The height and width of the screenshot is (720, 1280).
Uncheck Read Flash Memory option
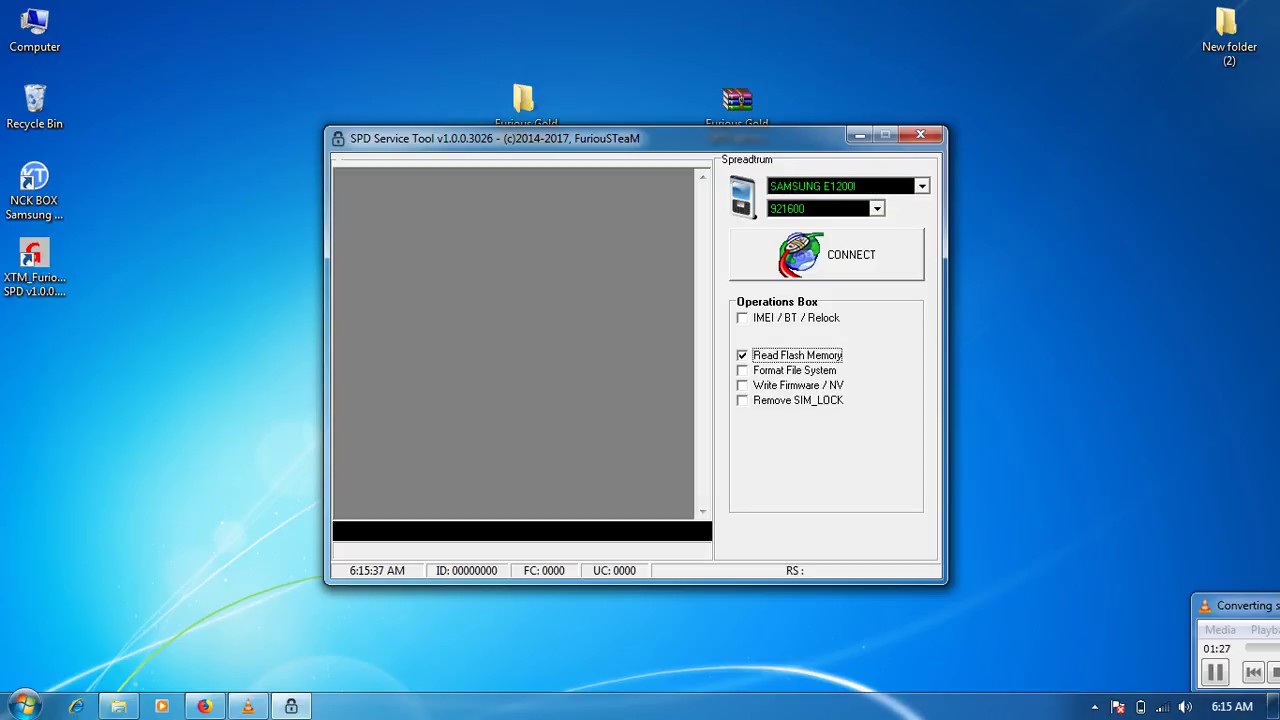click(742, 355)
